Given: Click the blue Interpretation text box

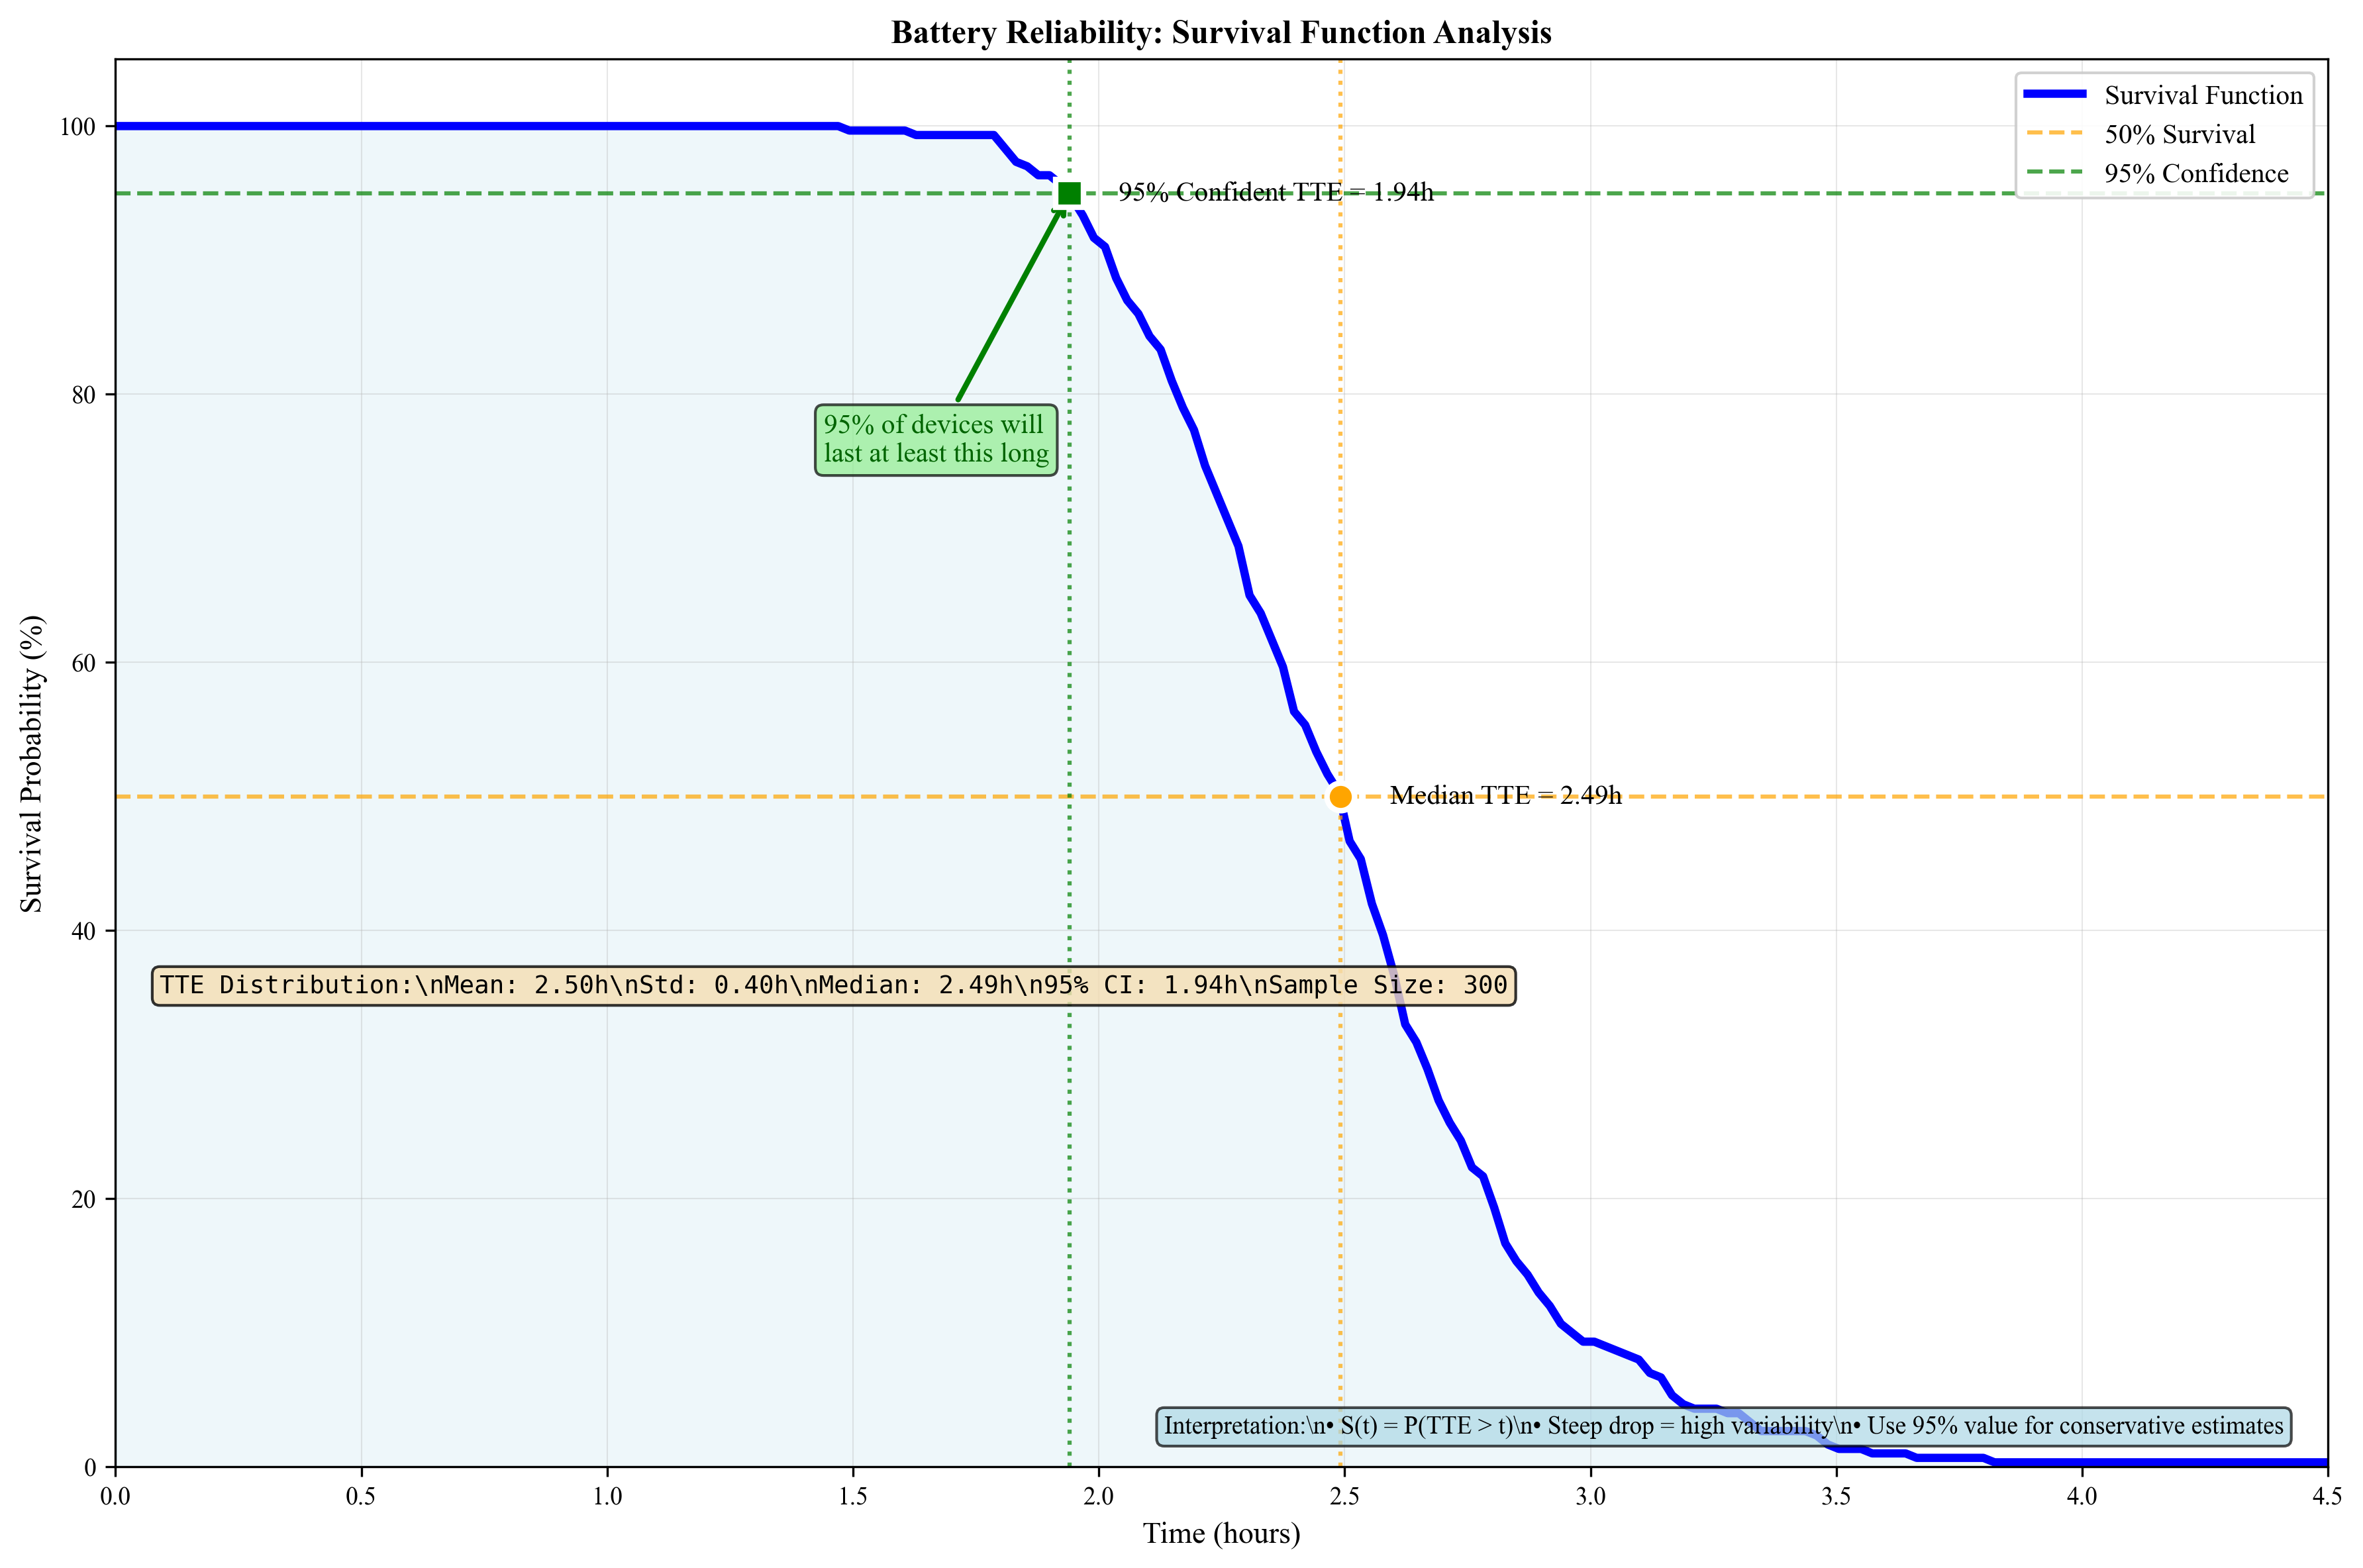Looking at the screenshot, I should pyautogui.click(x=1723, y=1426).
